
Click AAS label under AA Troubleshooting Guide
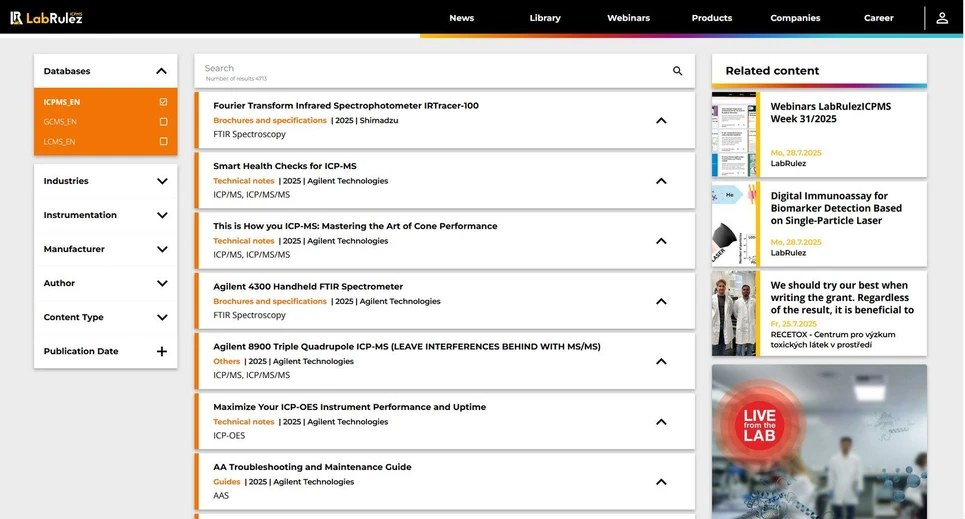(221, 496)
